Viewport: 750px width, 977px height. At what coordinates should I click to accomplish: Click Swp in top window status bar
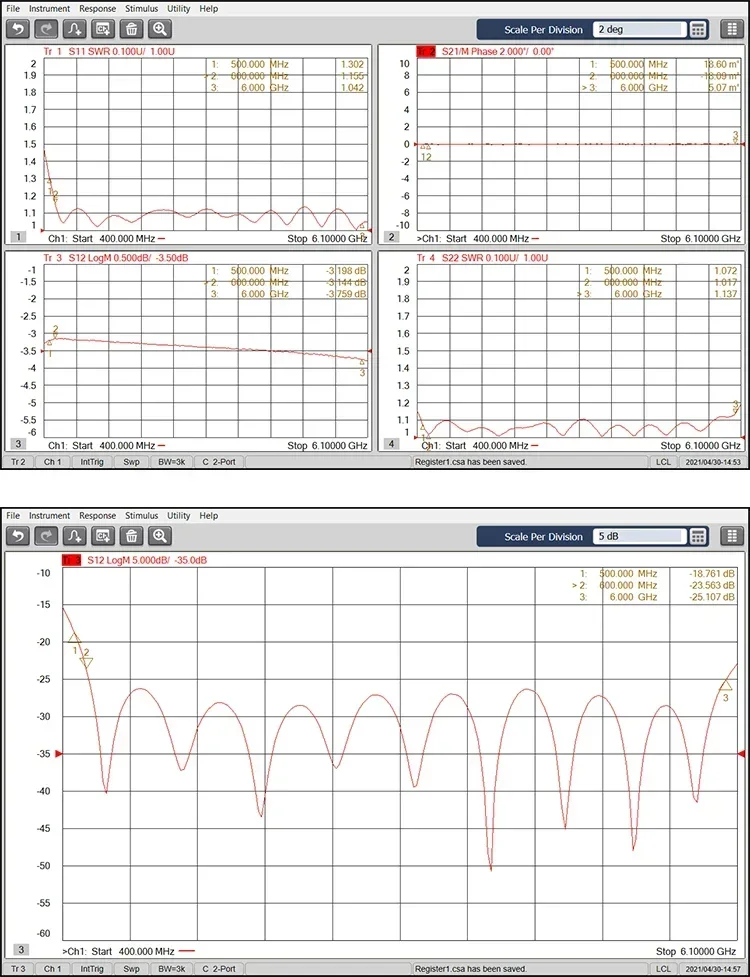(x=131, y=462)
